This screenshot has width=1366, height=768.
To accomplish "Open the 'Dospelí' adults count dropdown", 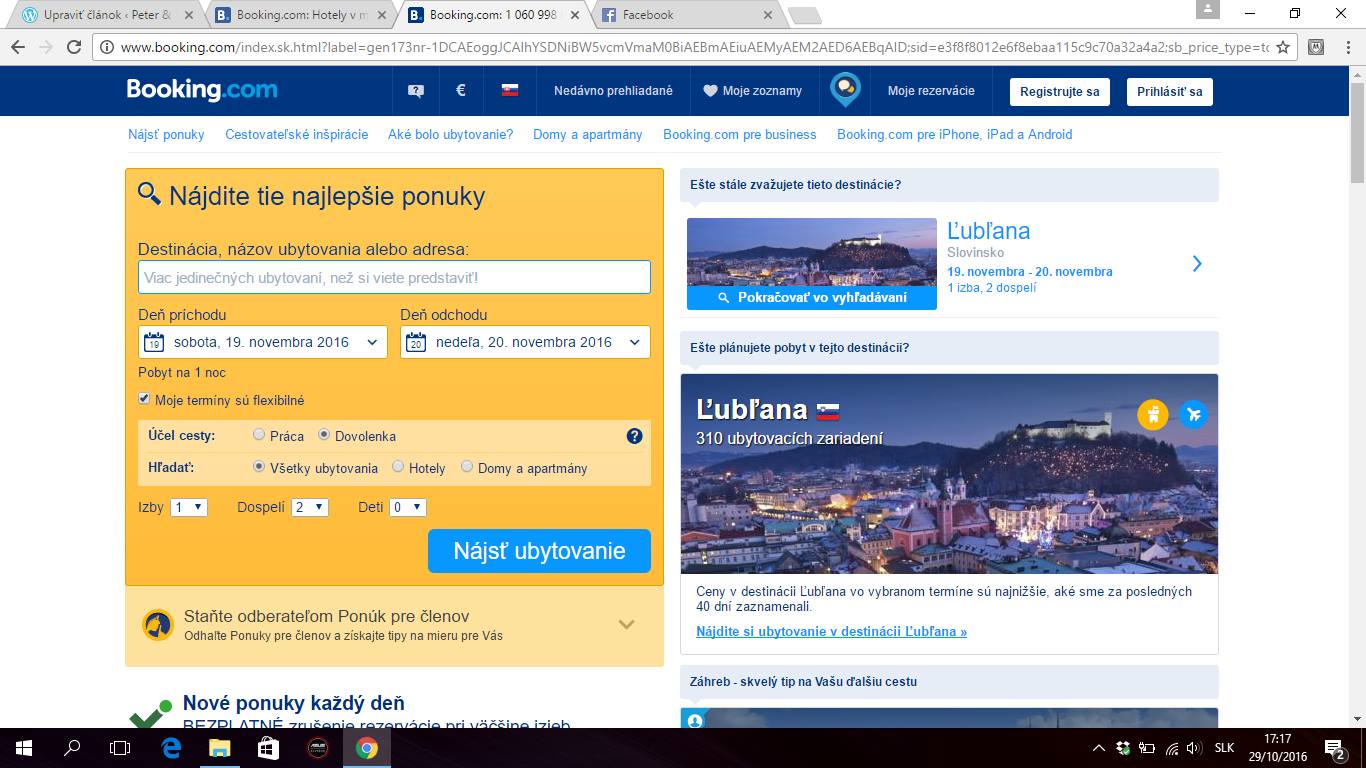I will [x=310, y=507].
